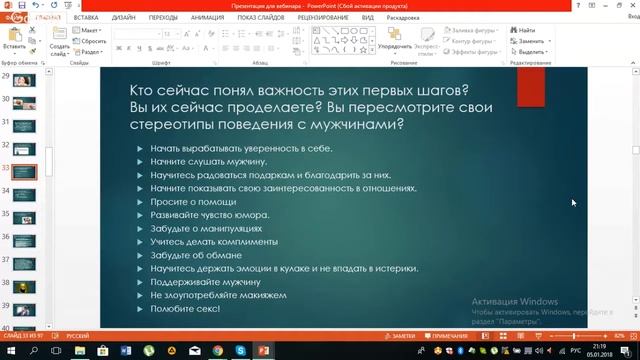Click the numbered list icon

[x=242, y=34]
